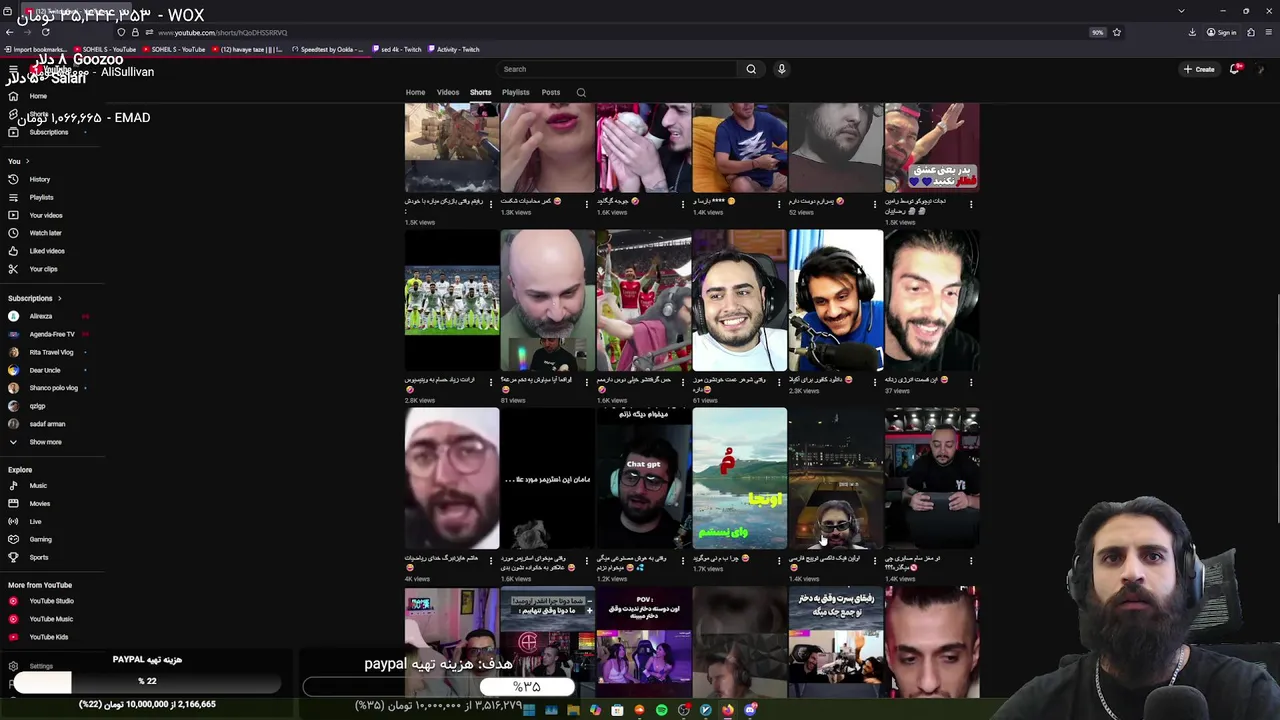Open the YouTube hamburger guide menu
Image resolution: width=1280 pixels, height=720 pixels.
click(13, 70)
